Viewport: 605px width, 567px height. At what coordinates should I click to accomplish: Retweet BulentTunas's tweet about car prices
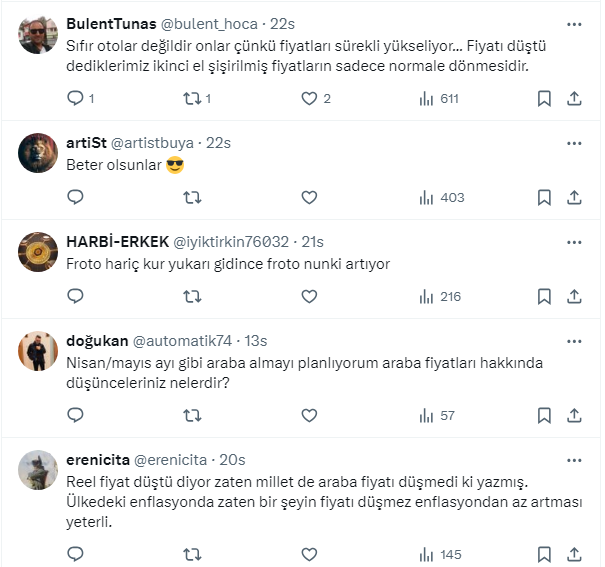tap(192, 98)
